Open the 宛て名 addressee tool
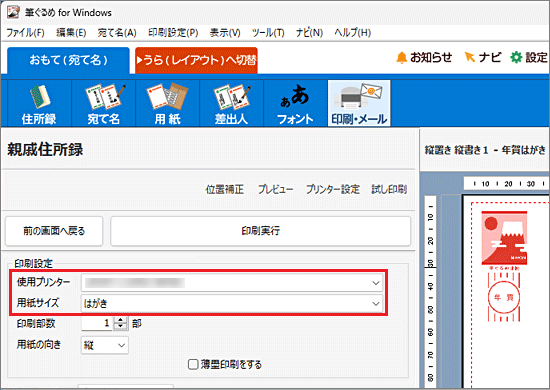Screen dimensions: 550x390 (103, 103)
